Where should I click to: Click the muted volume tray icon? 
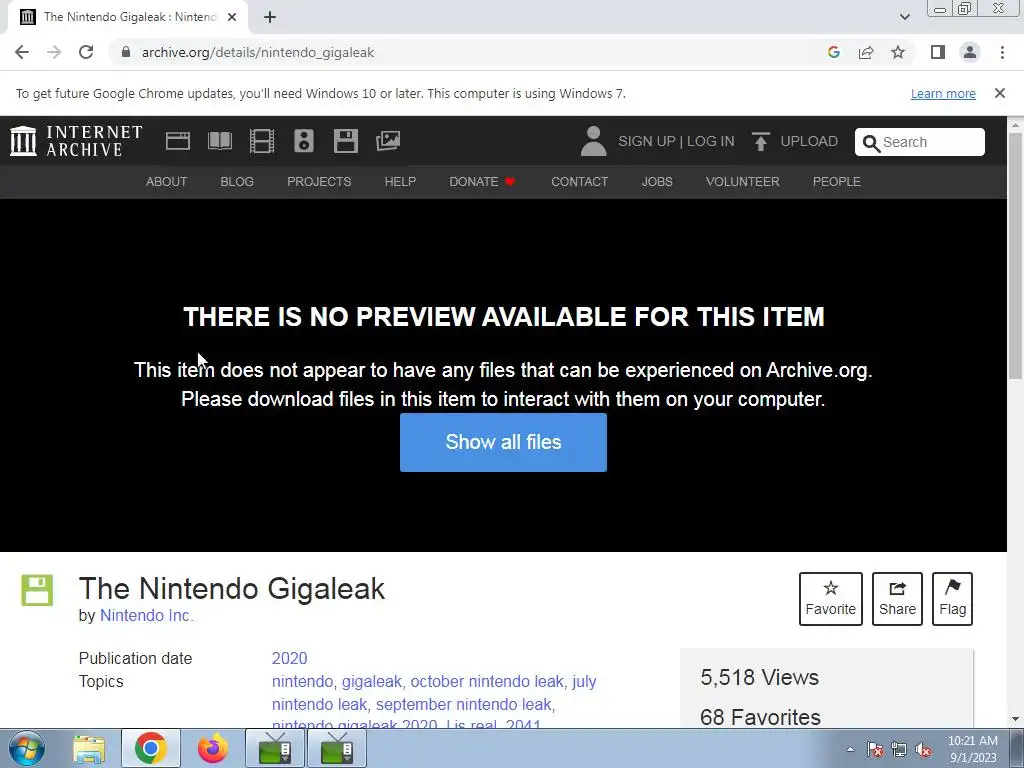[x=923, y=750]
